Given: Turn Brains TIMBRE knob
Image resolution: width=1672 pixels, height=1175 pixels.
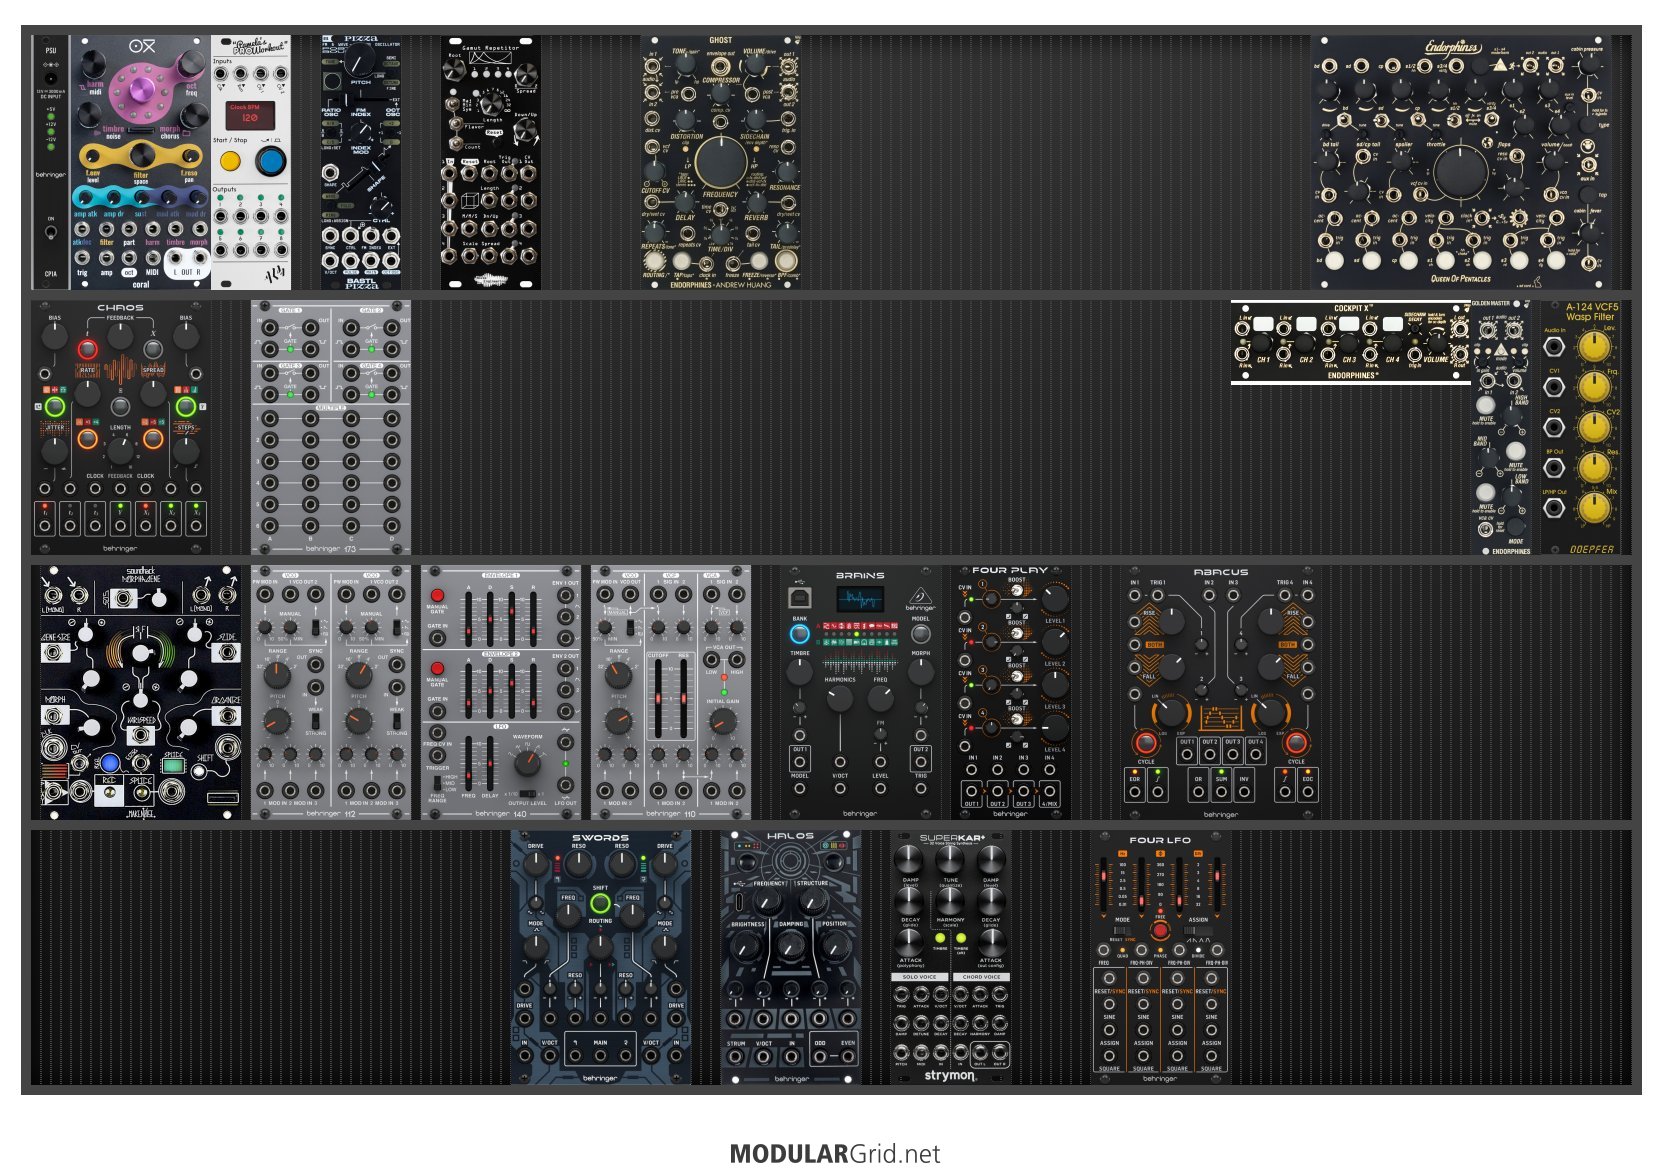Looking at the screenshot, I should click(800, 672).
